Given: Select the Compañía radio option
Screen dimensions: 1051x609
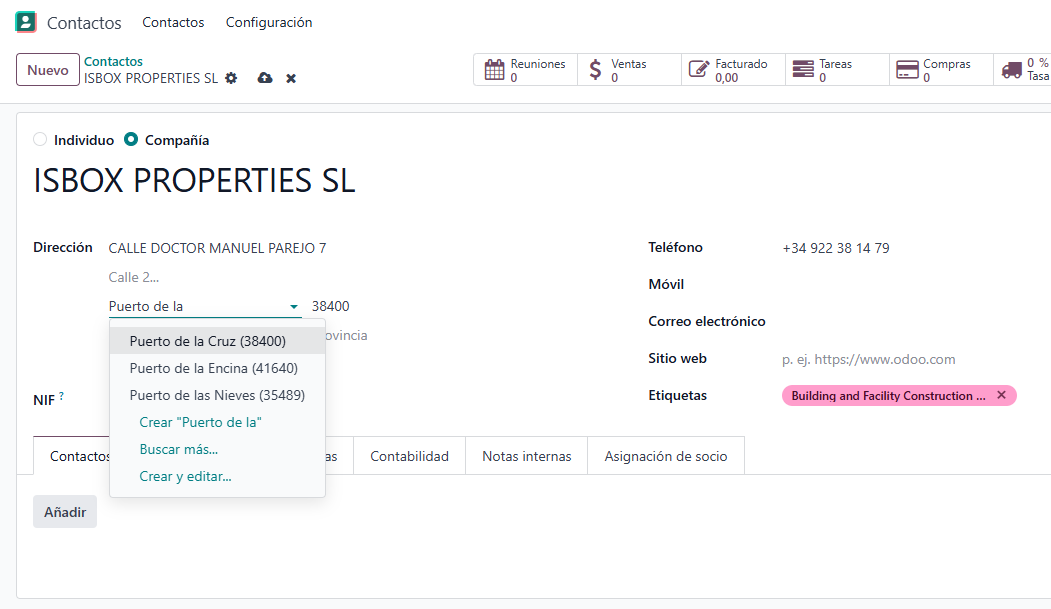Looking at the screenshot, I should 131,140.
